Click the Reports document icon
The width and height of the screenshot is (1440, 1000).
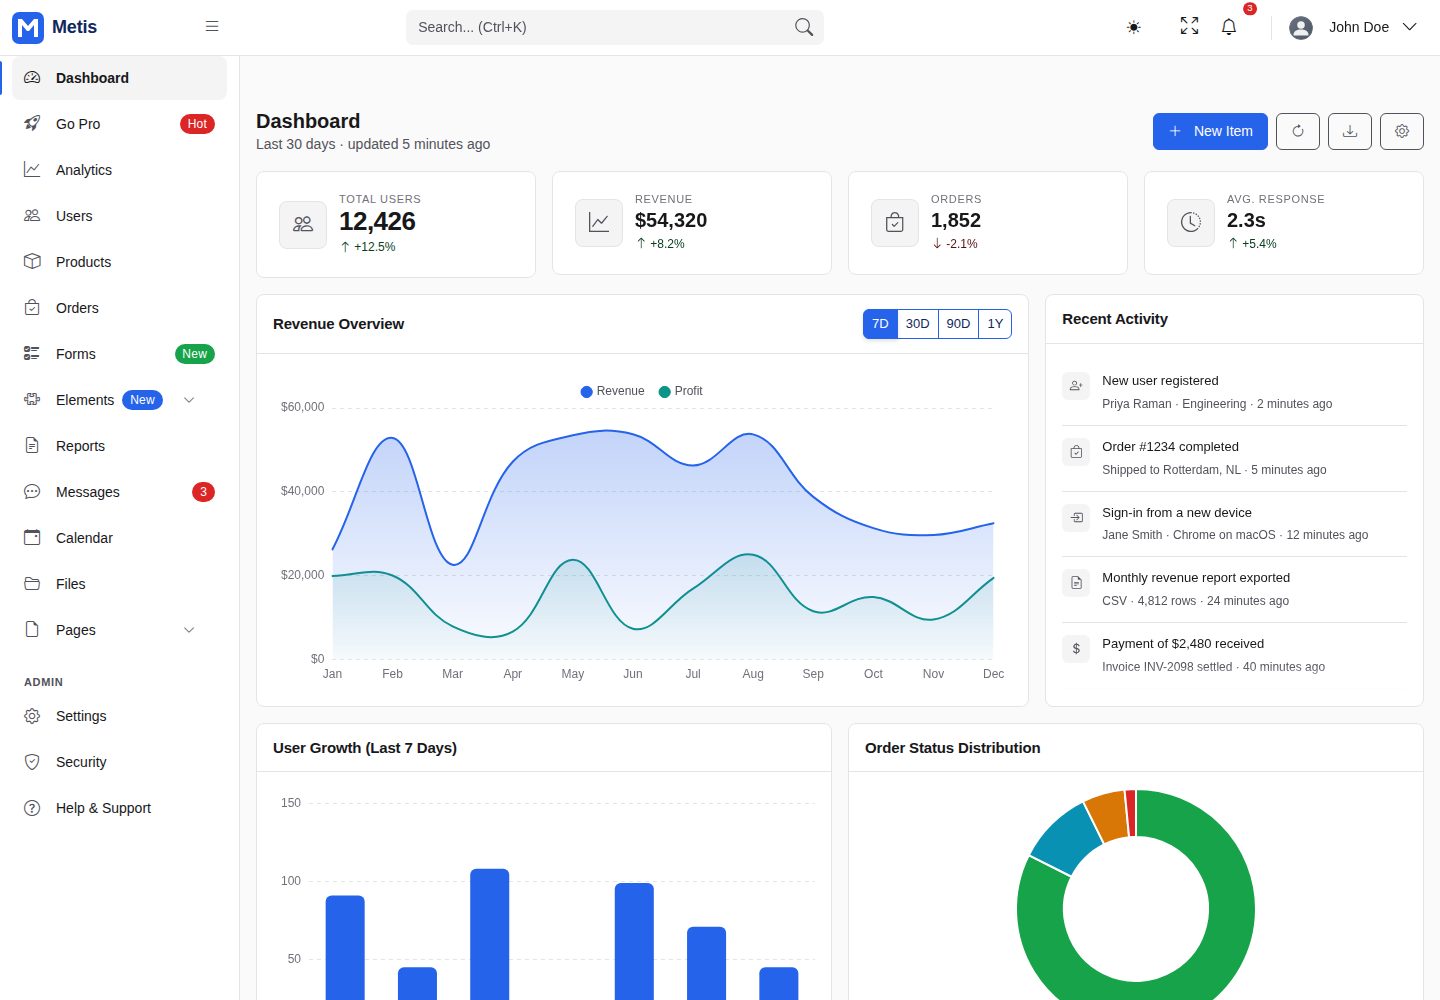pyautogui.click(x=32, y=446)
